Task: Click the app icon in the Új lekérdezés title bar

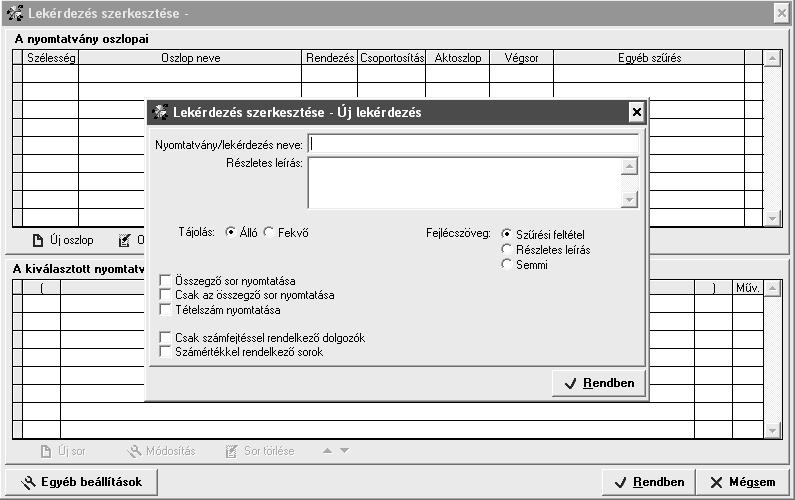Action: click(160, 112)
